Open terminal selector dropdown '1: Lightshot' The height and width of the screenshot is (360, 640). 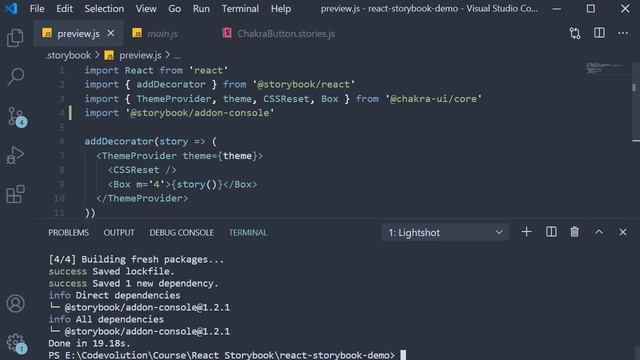pos(445,233)
